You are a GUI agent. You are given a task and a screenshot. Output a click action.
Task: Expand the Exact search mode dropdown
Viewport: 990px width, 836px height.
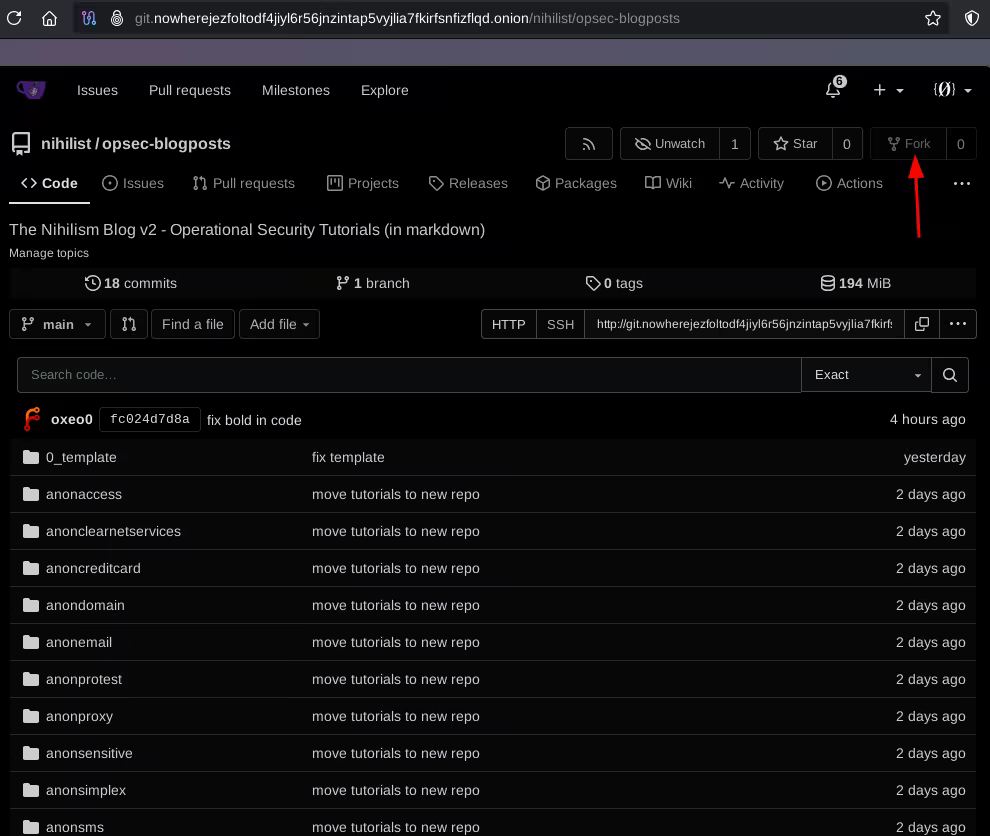pos(866,375)
